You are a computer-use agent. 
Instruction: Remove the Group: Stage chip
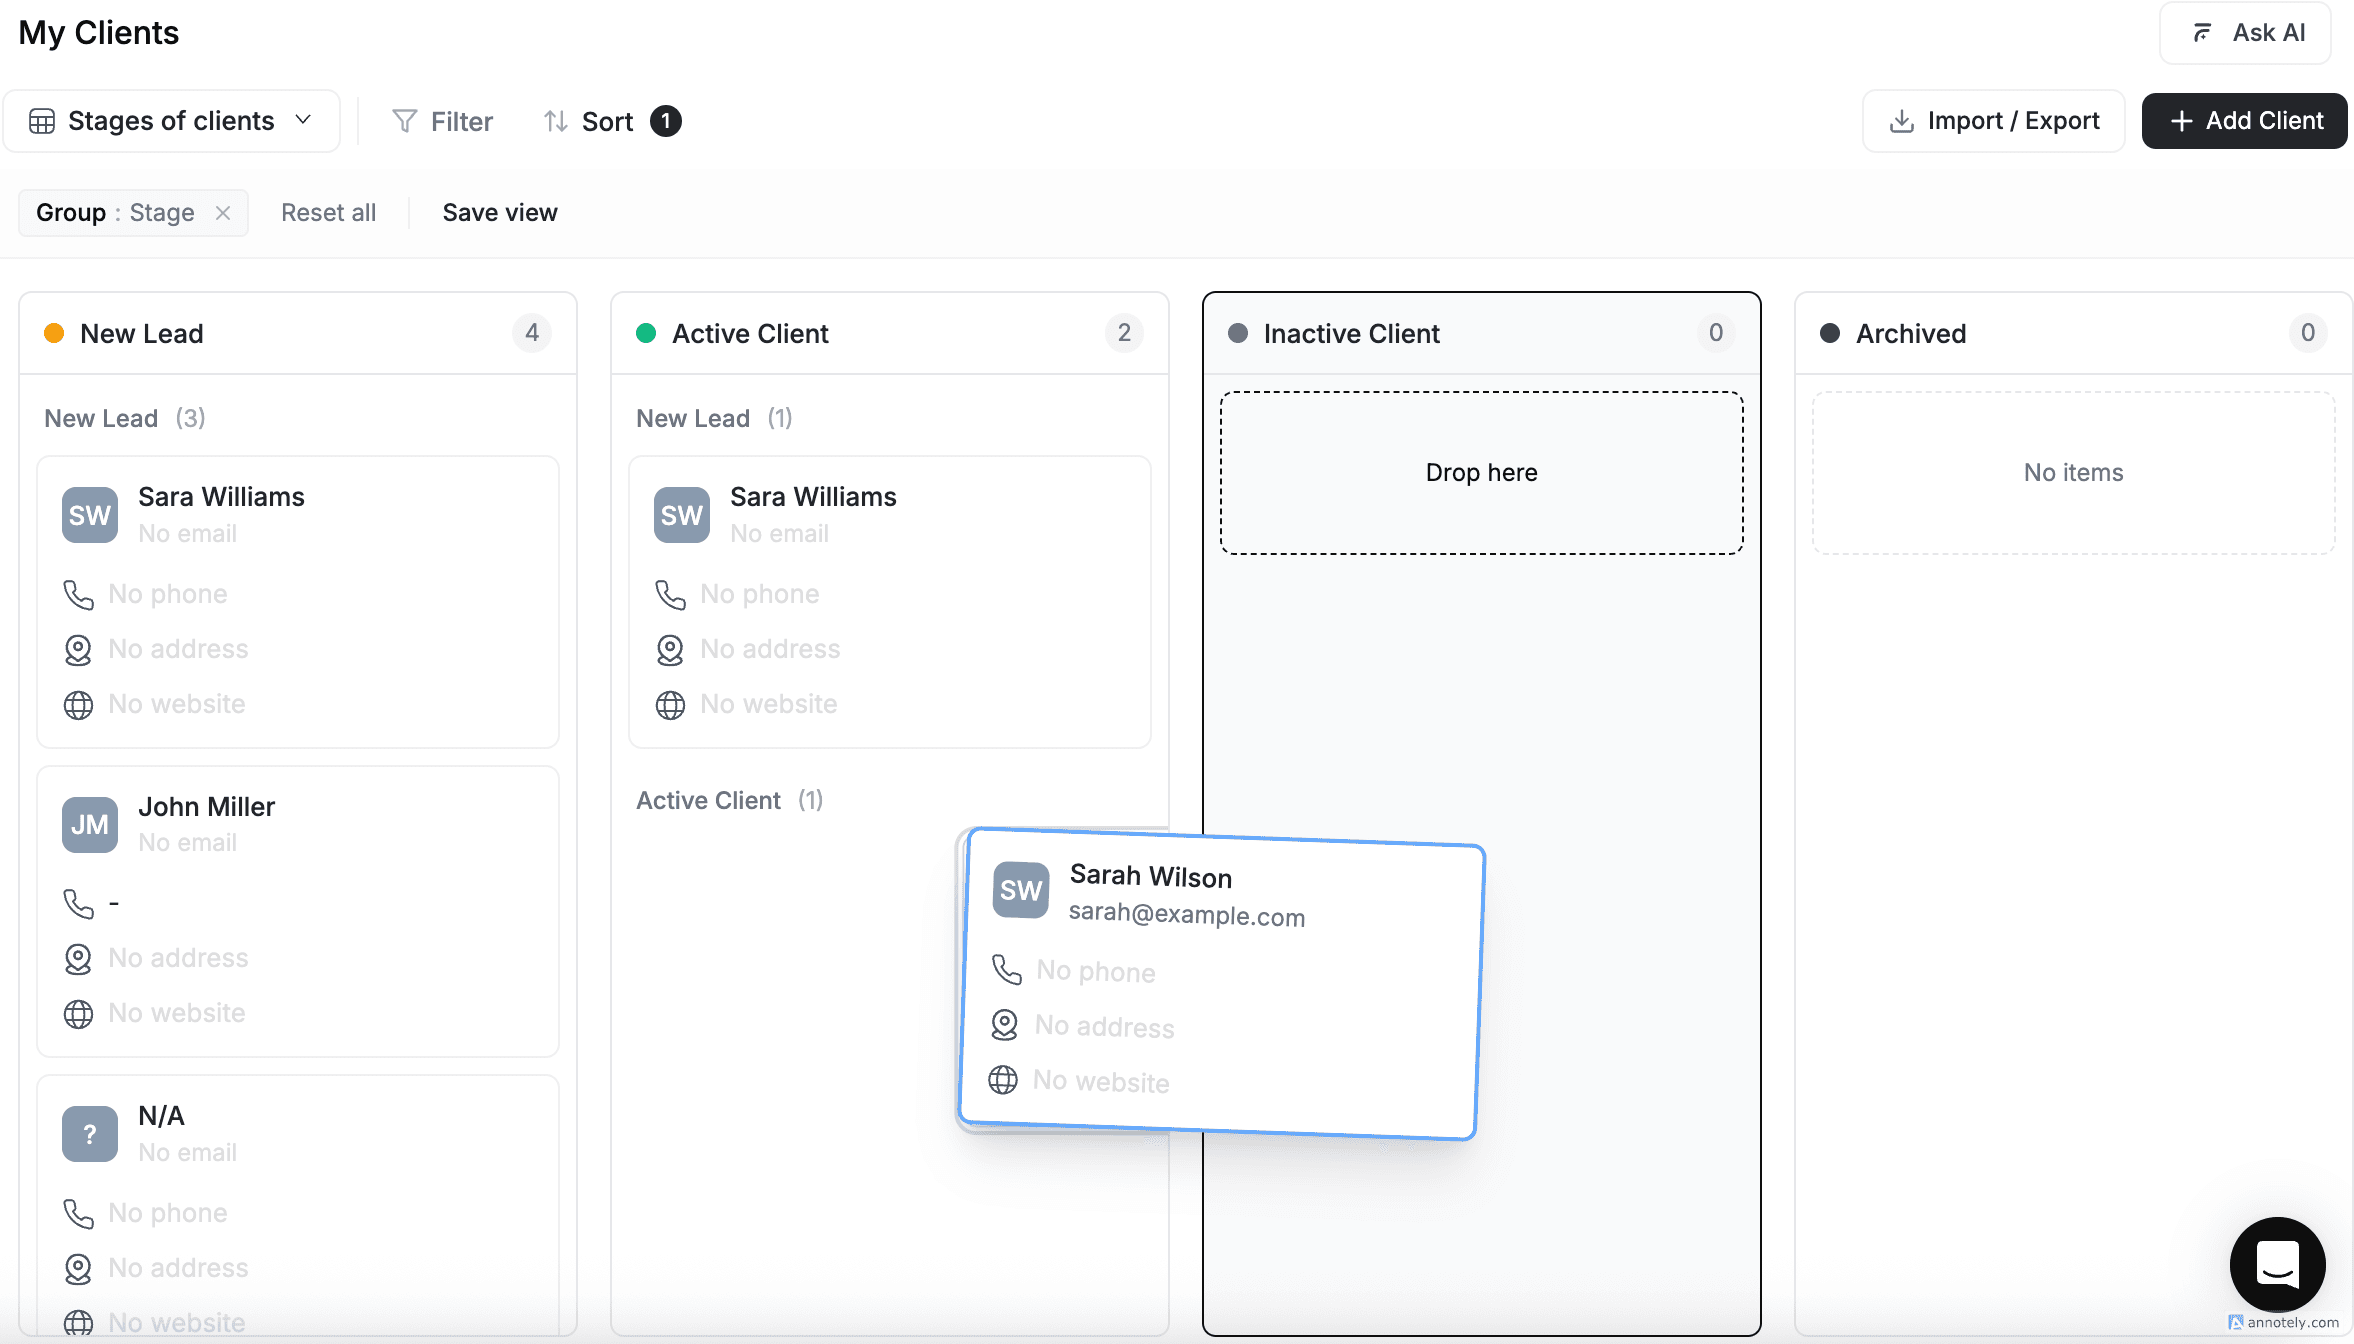pyautogui.click(x=224, y=212)
